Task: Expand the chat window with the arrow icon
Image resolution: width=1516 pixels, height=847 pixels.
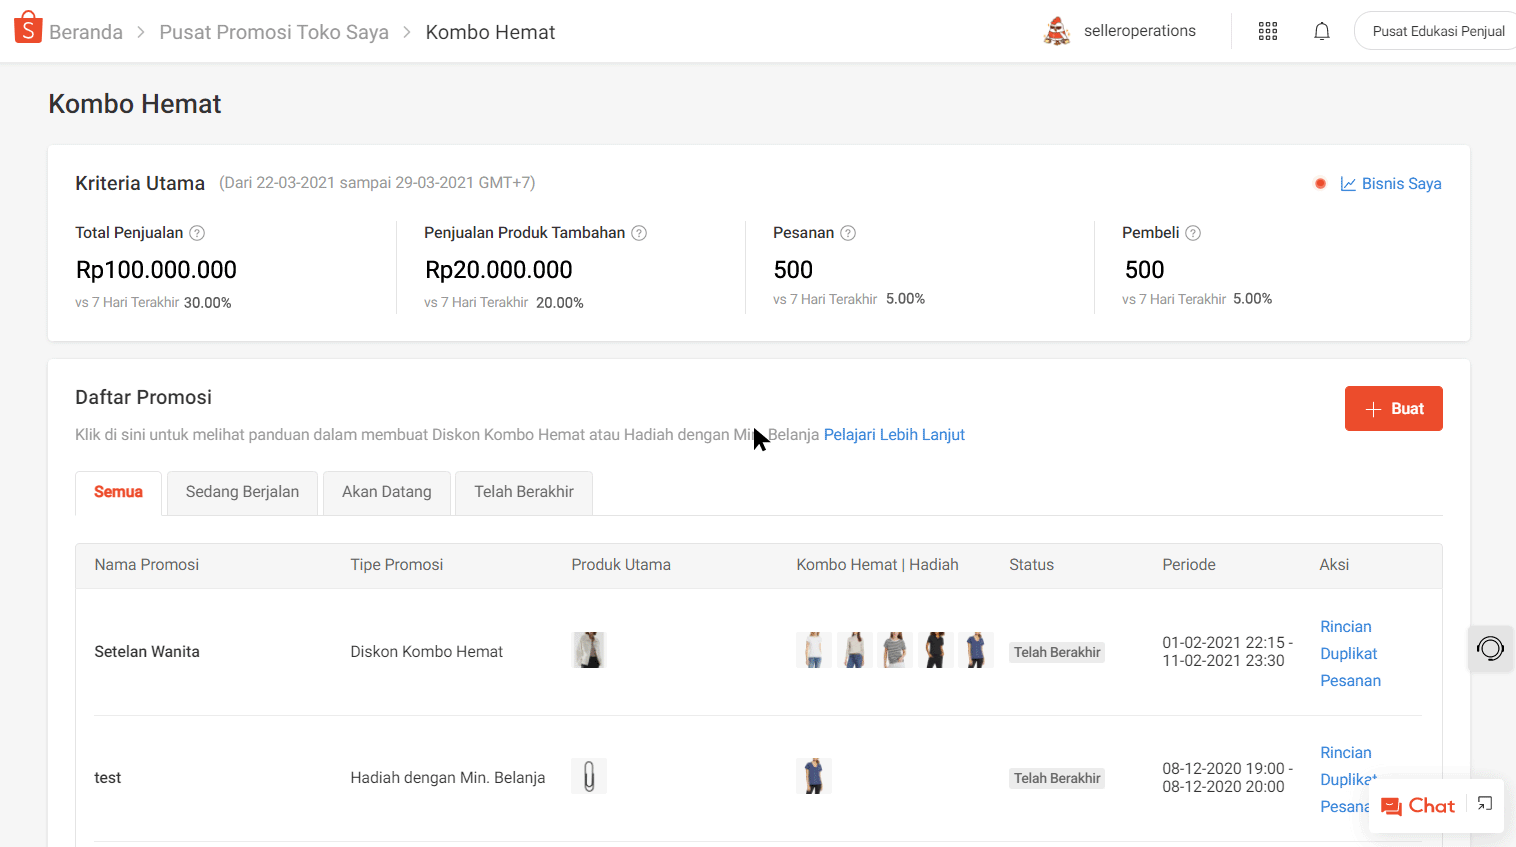Action: click(1485, 804)
